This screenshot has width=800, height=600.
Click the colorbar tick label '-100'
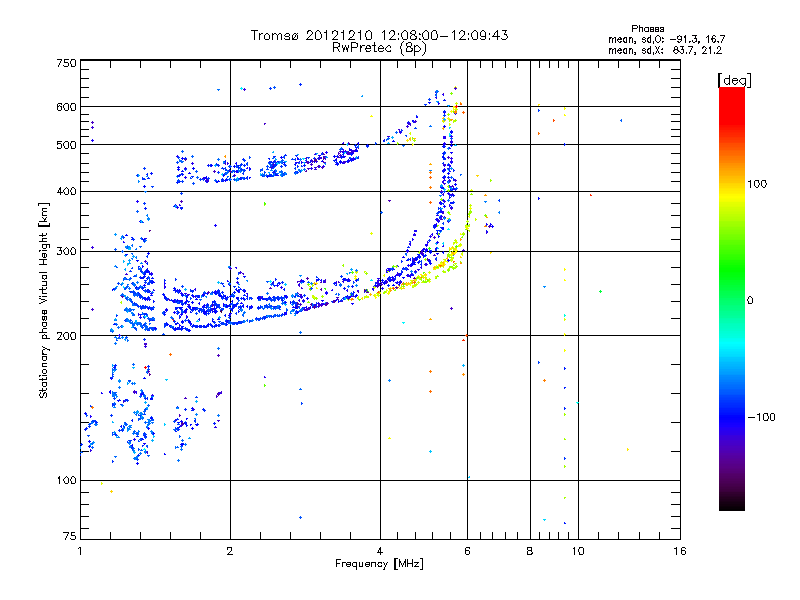click(x=762, y=417)
